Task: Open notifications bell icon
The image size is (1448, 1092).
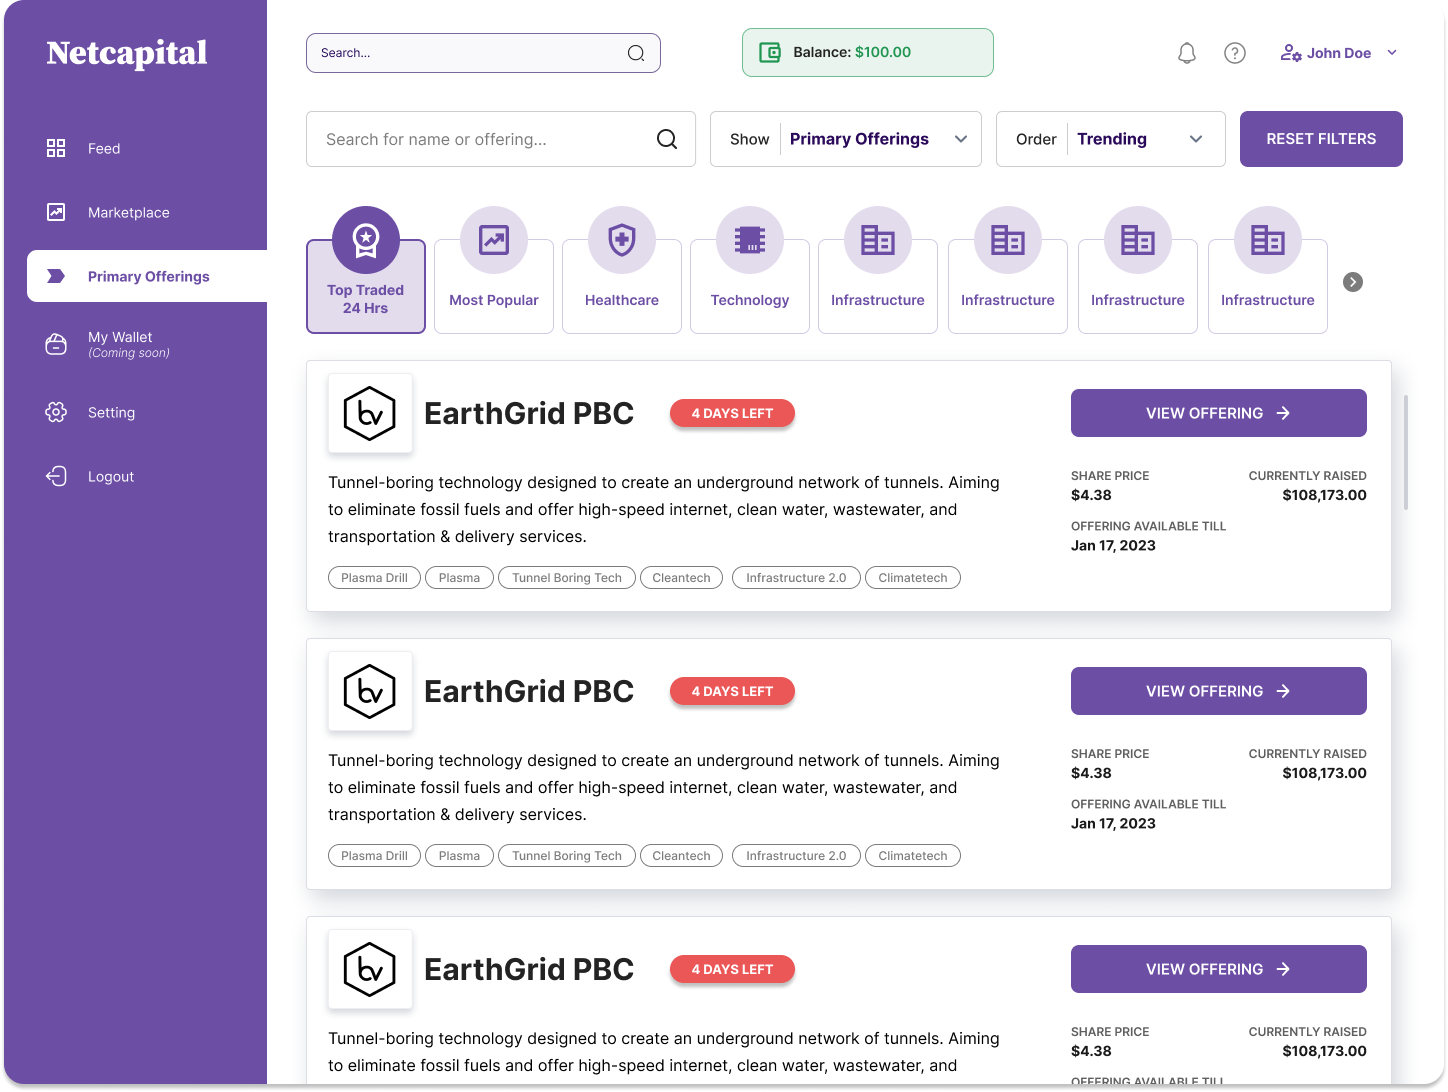Action: [x=1187, y=53]
